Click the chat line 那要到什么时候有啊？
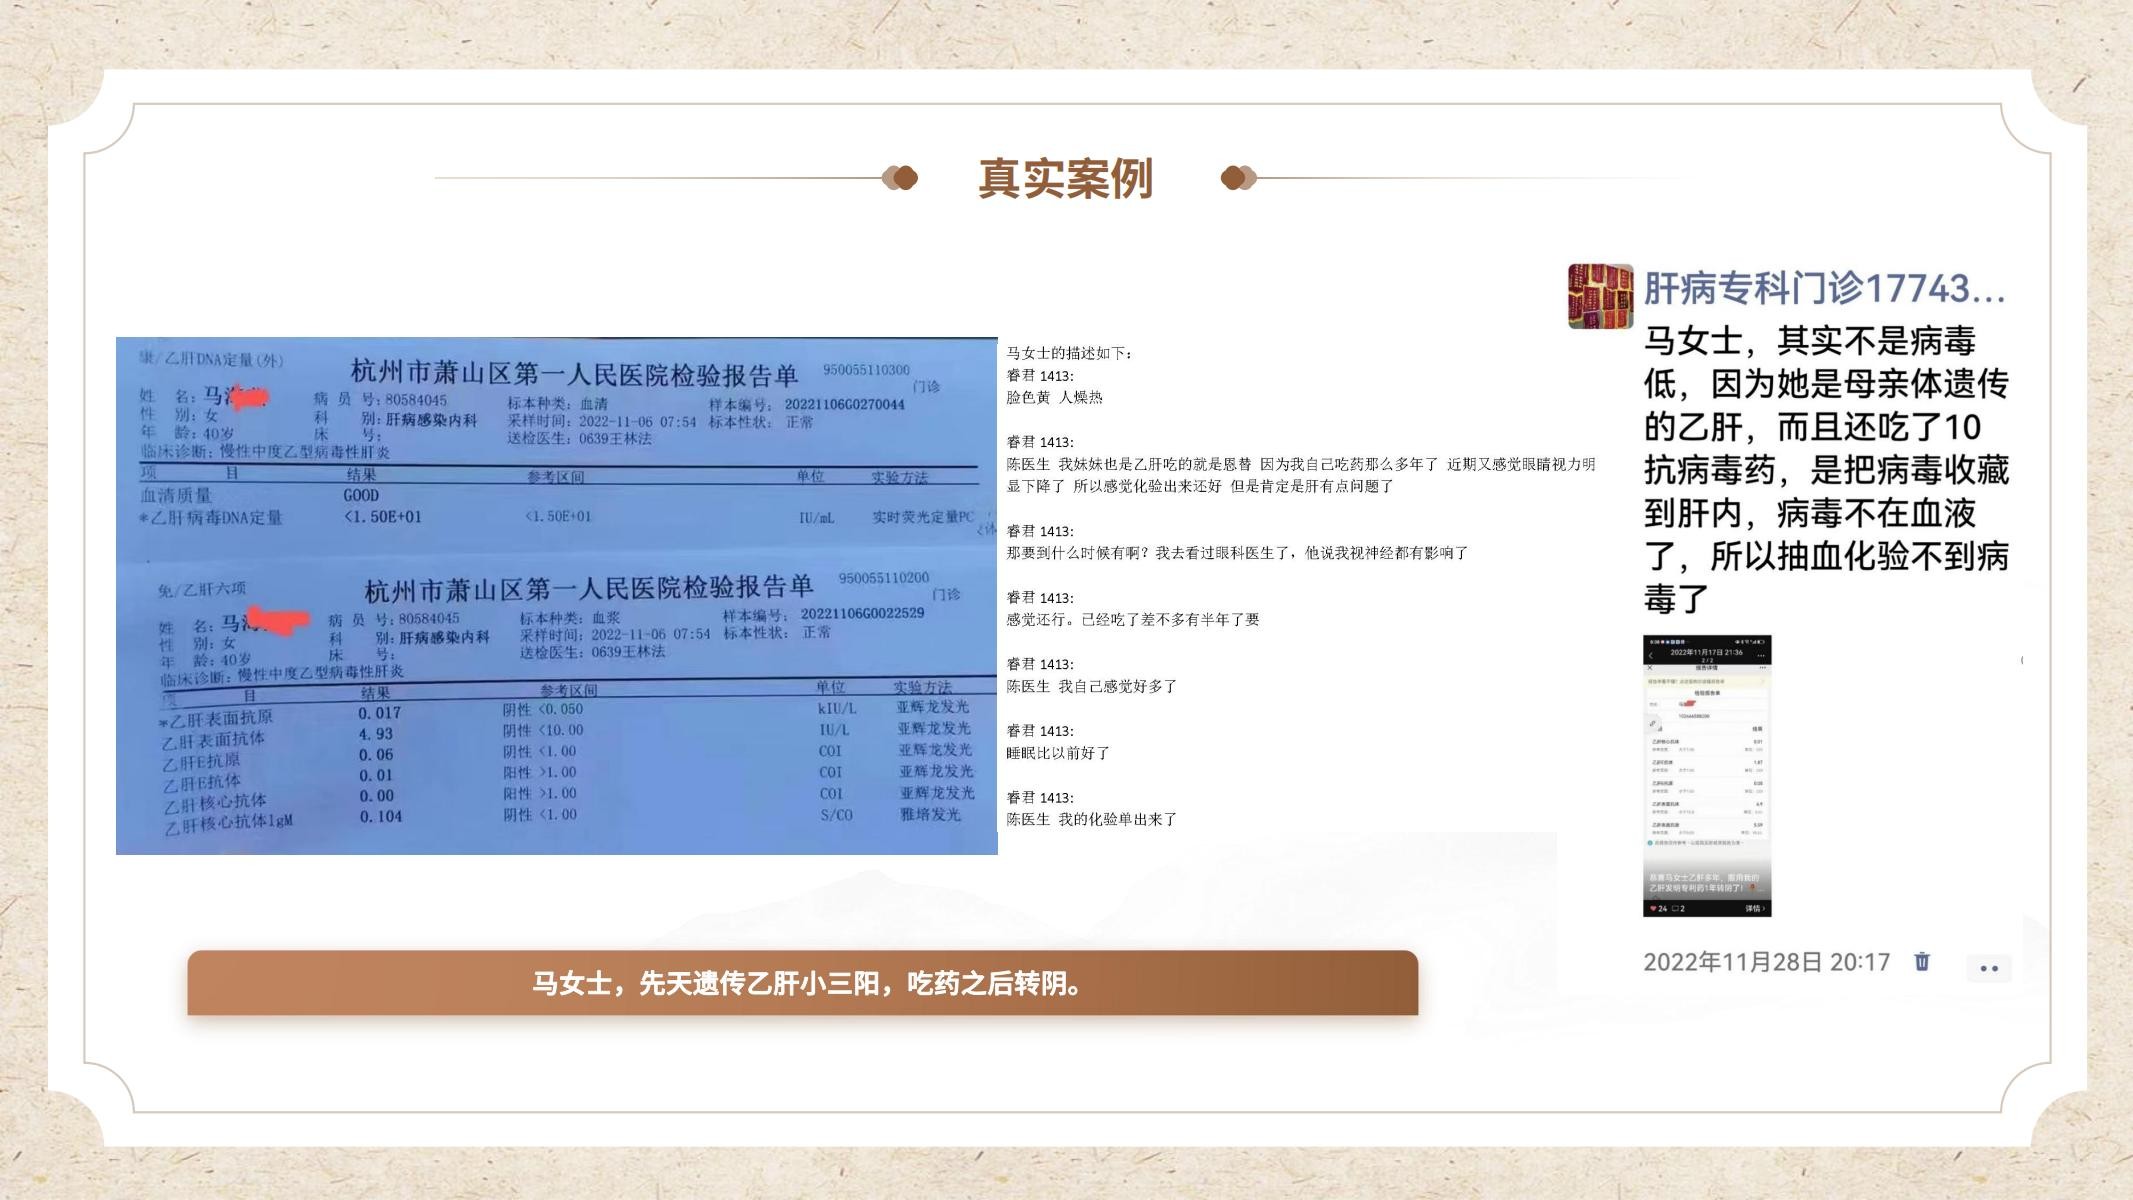This screenshot has height=1200, width=2133. 1237,552
